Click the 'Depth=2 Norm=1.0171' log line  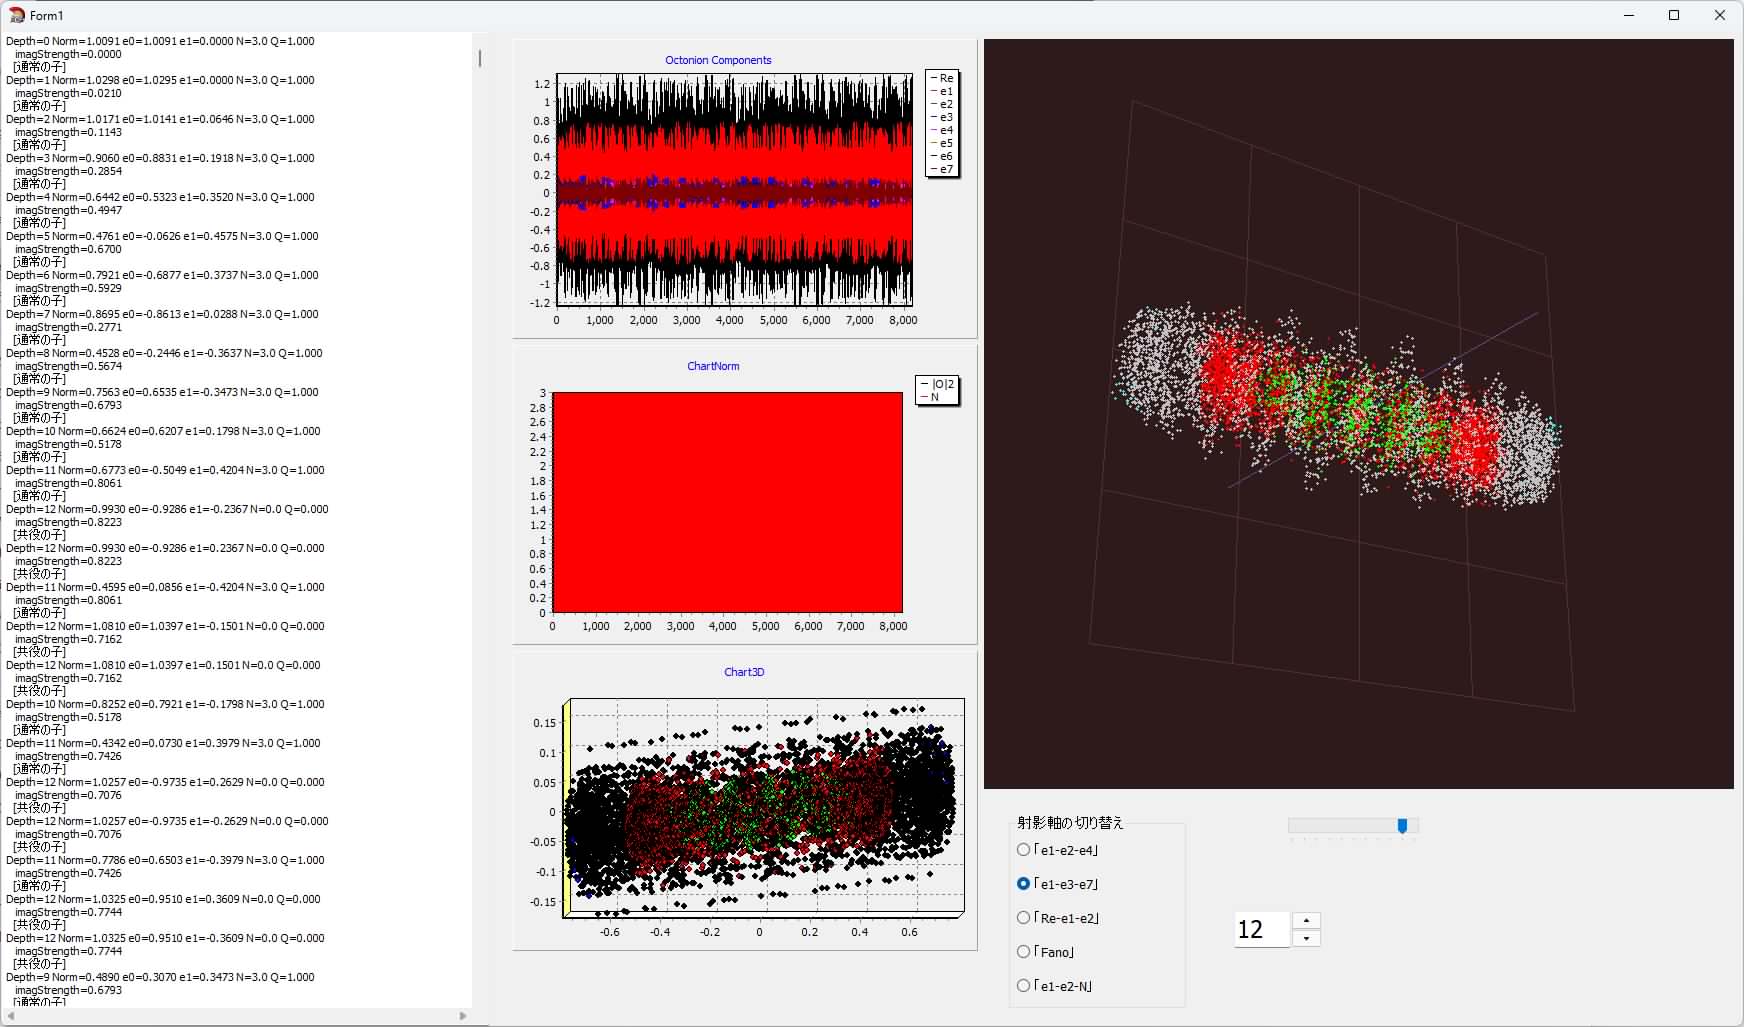[x=160, y=119]
